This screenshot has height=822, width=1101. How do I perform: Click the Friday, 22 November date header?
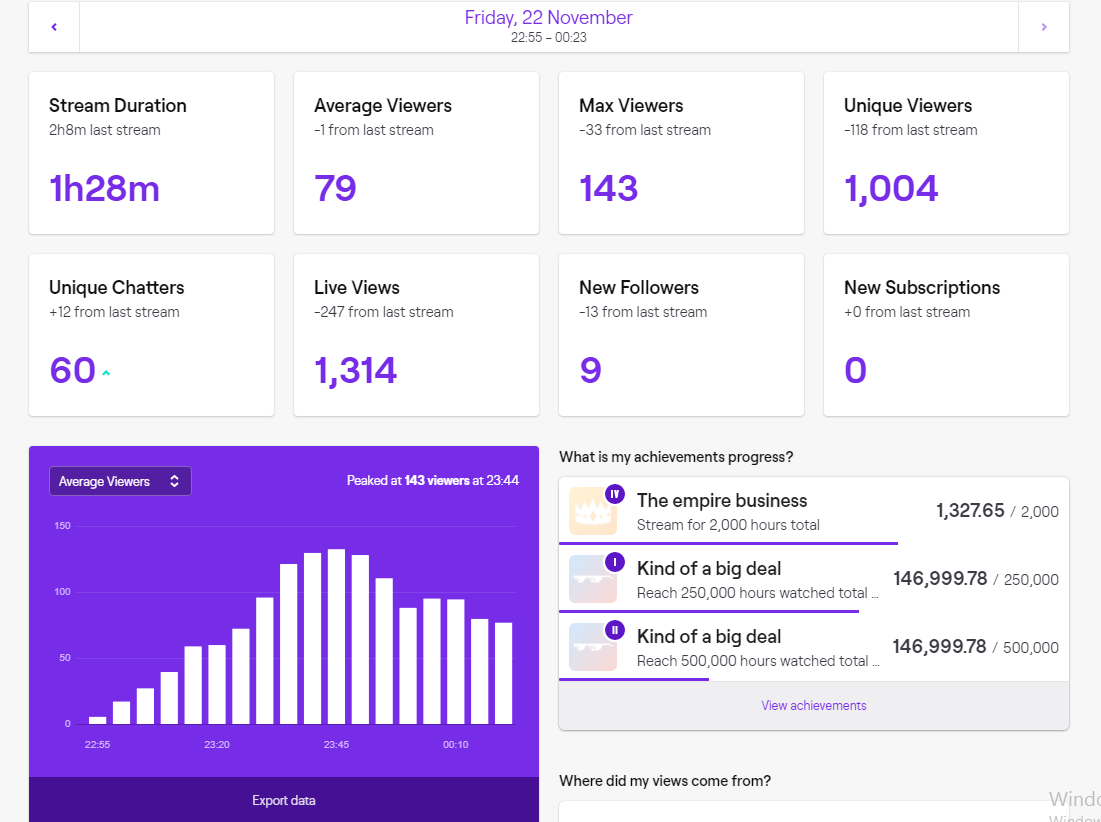pyautogui.click(x=548, y=18)
